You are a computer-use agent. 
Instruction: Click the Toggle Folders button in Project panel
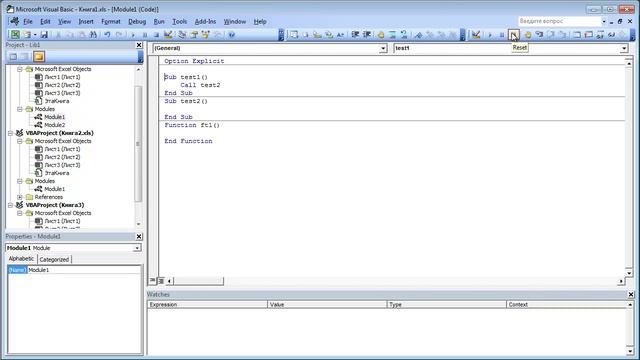(x=39, y=56)
